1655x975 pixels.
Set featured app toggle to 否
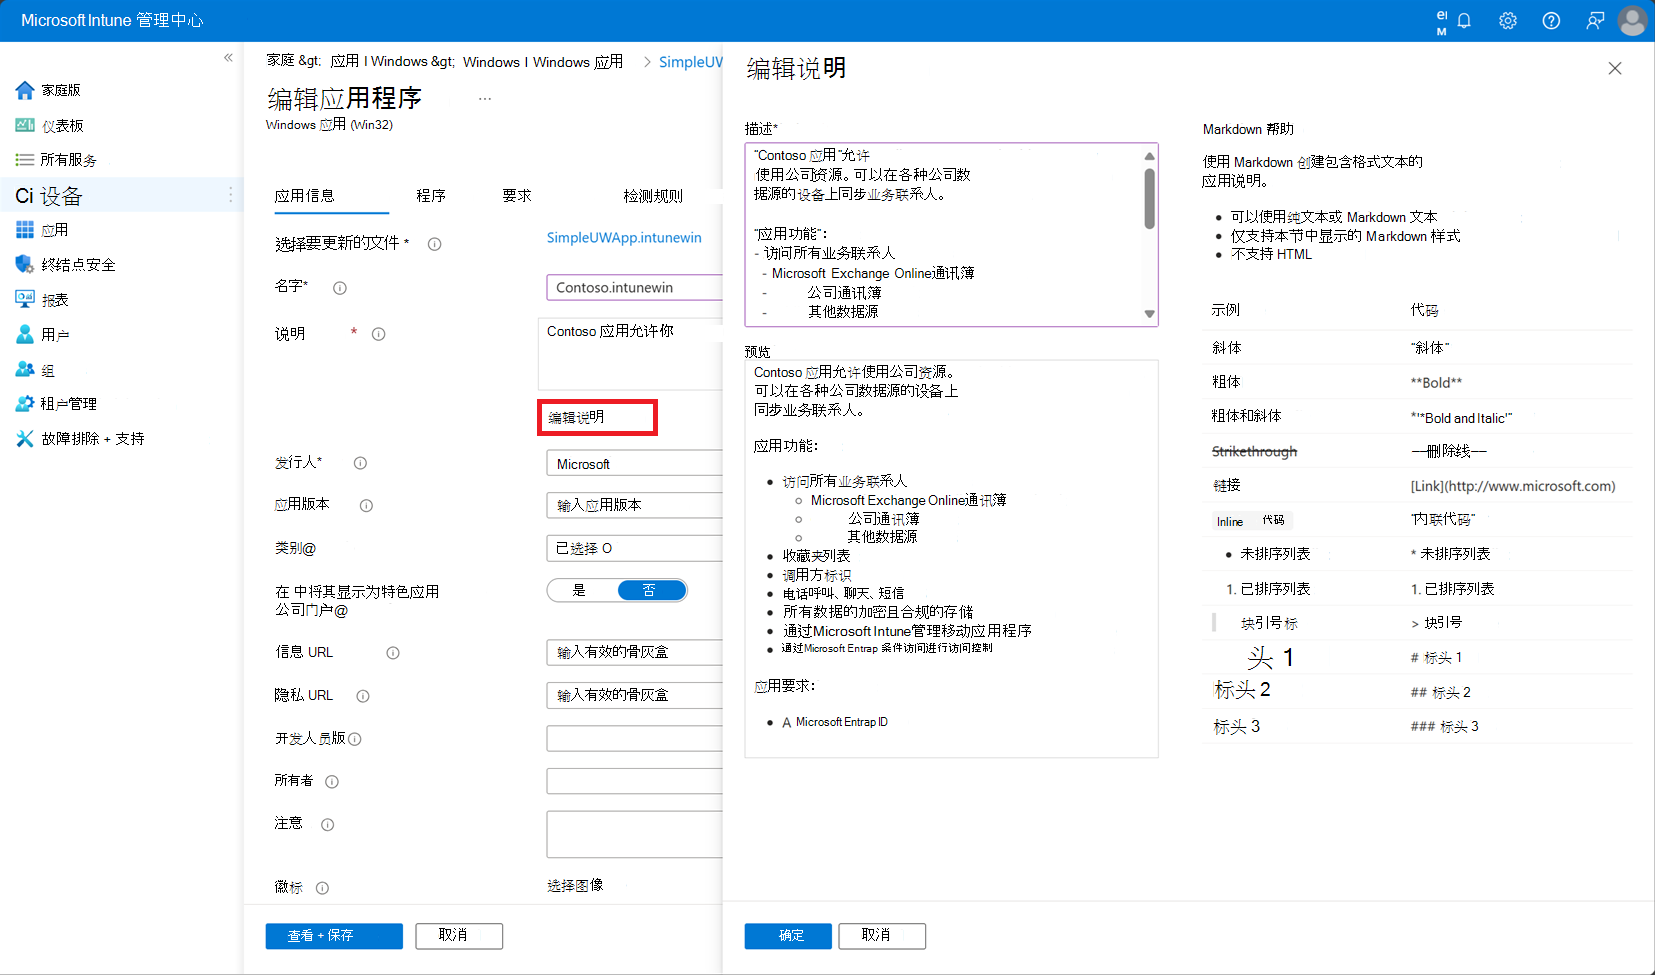(651, 590)
